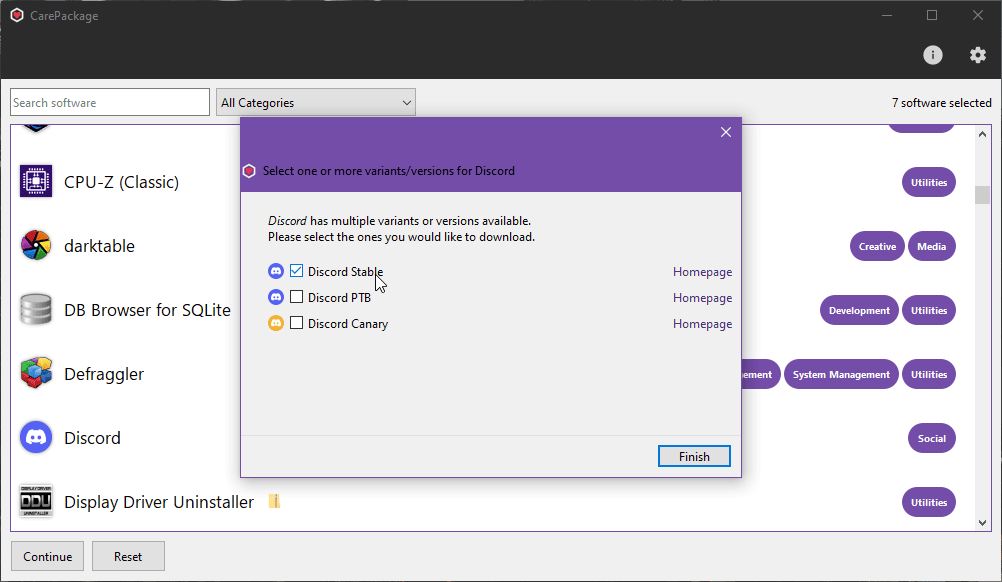Select the CPU-Z (Classic) name

(x=121, y=182)
